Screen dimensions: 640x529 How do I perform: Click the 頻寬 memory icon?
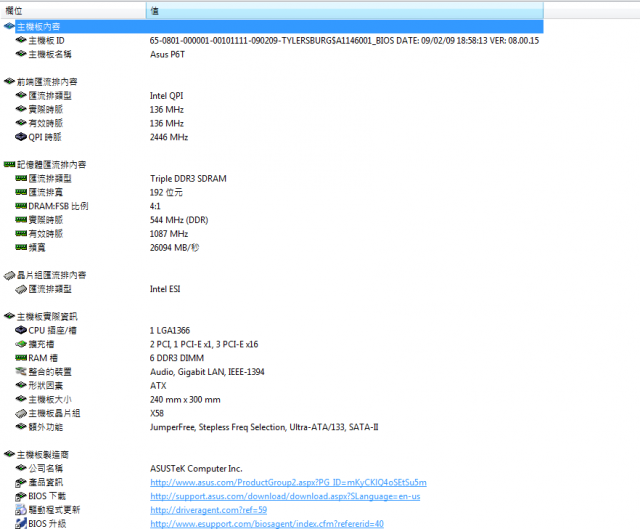click(21, 247)
